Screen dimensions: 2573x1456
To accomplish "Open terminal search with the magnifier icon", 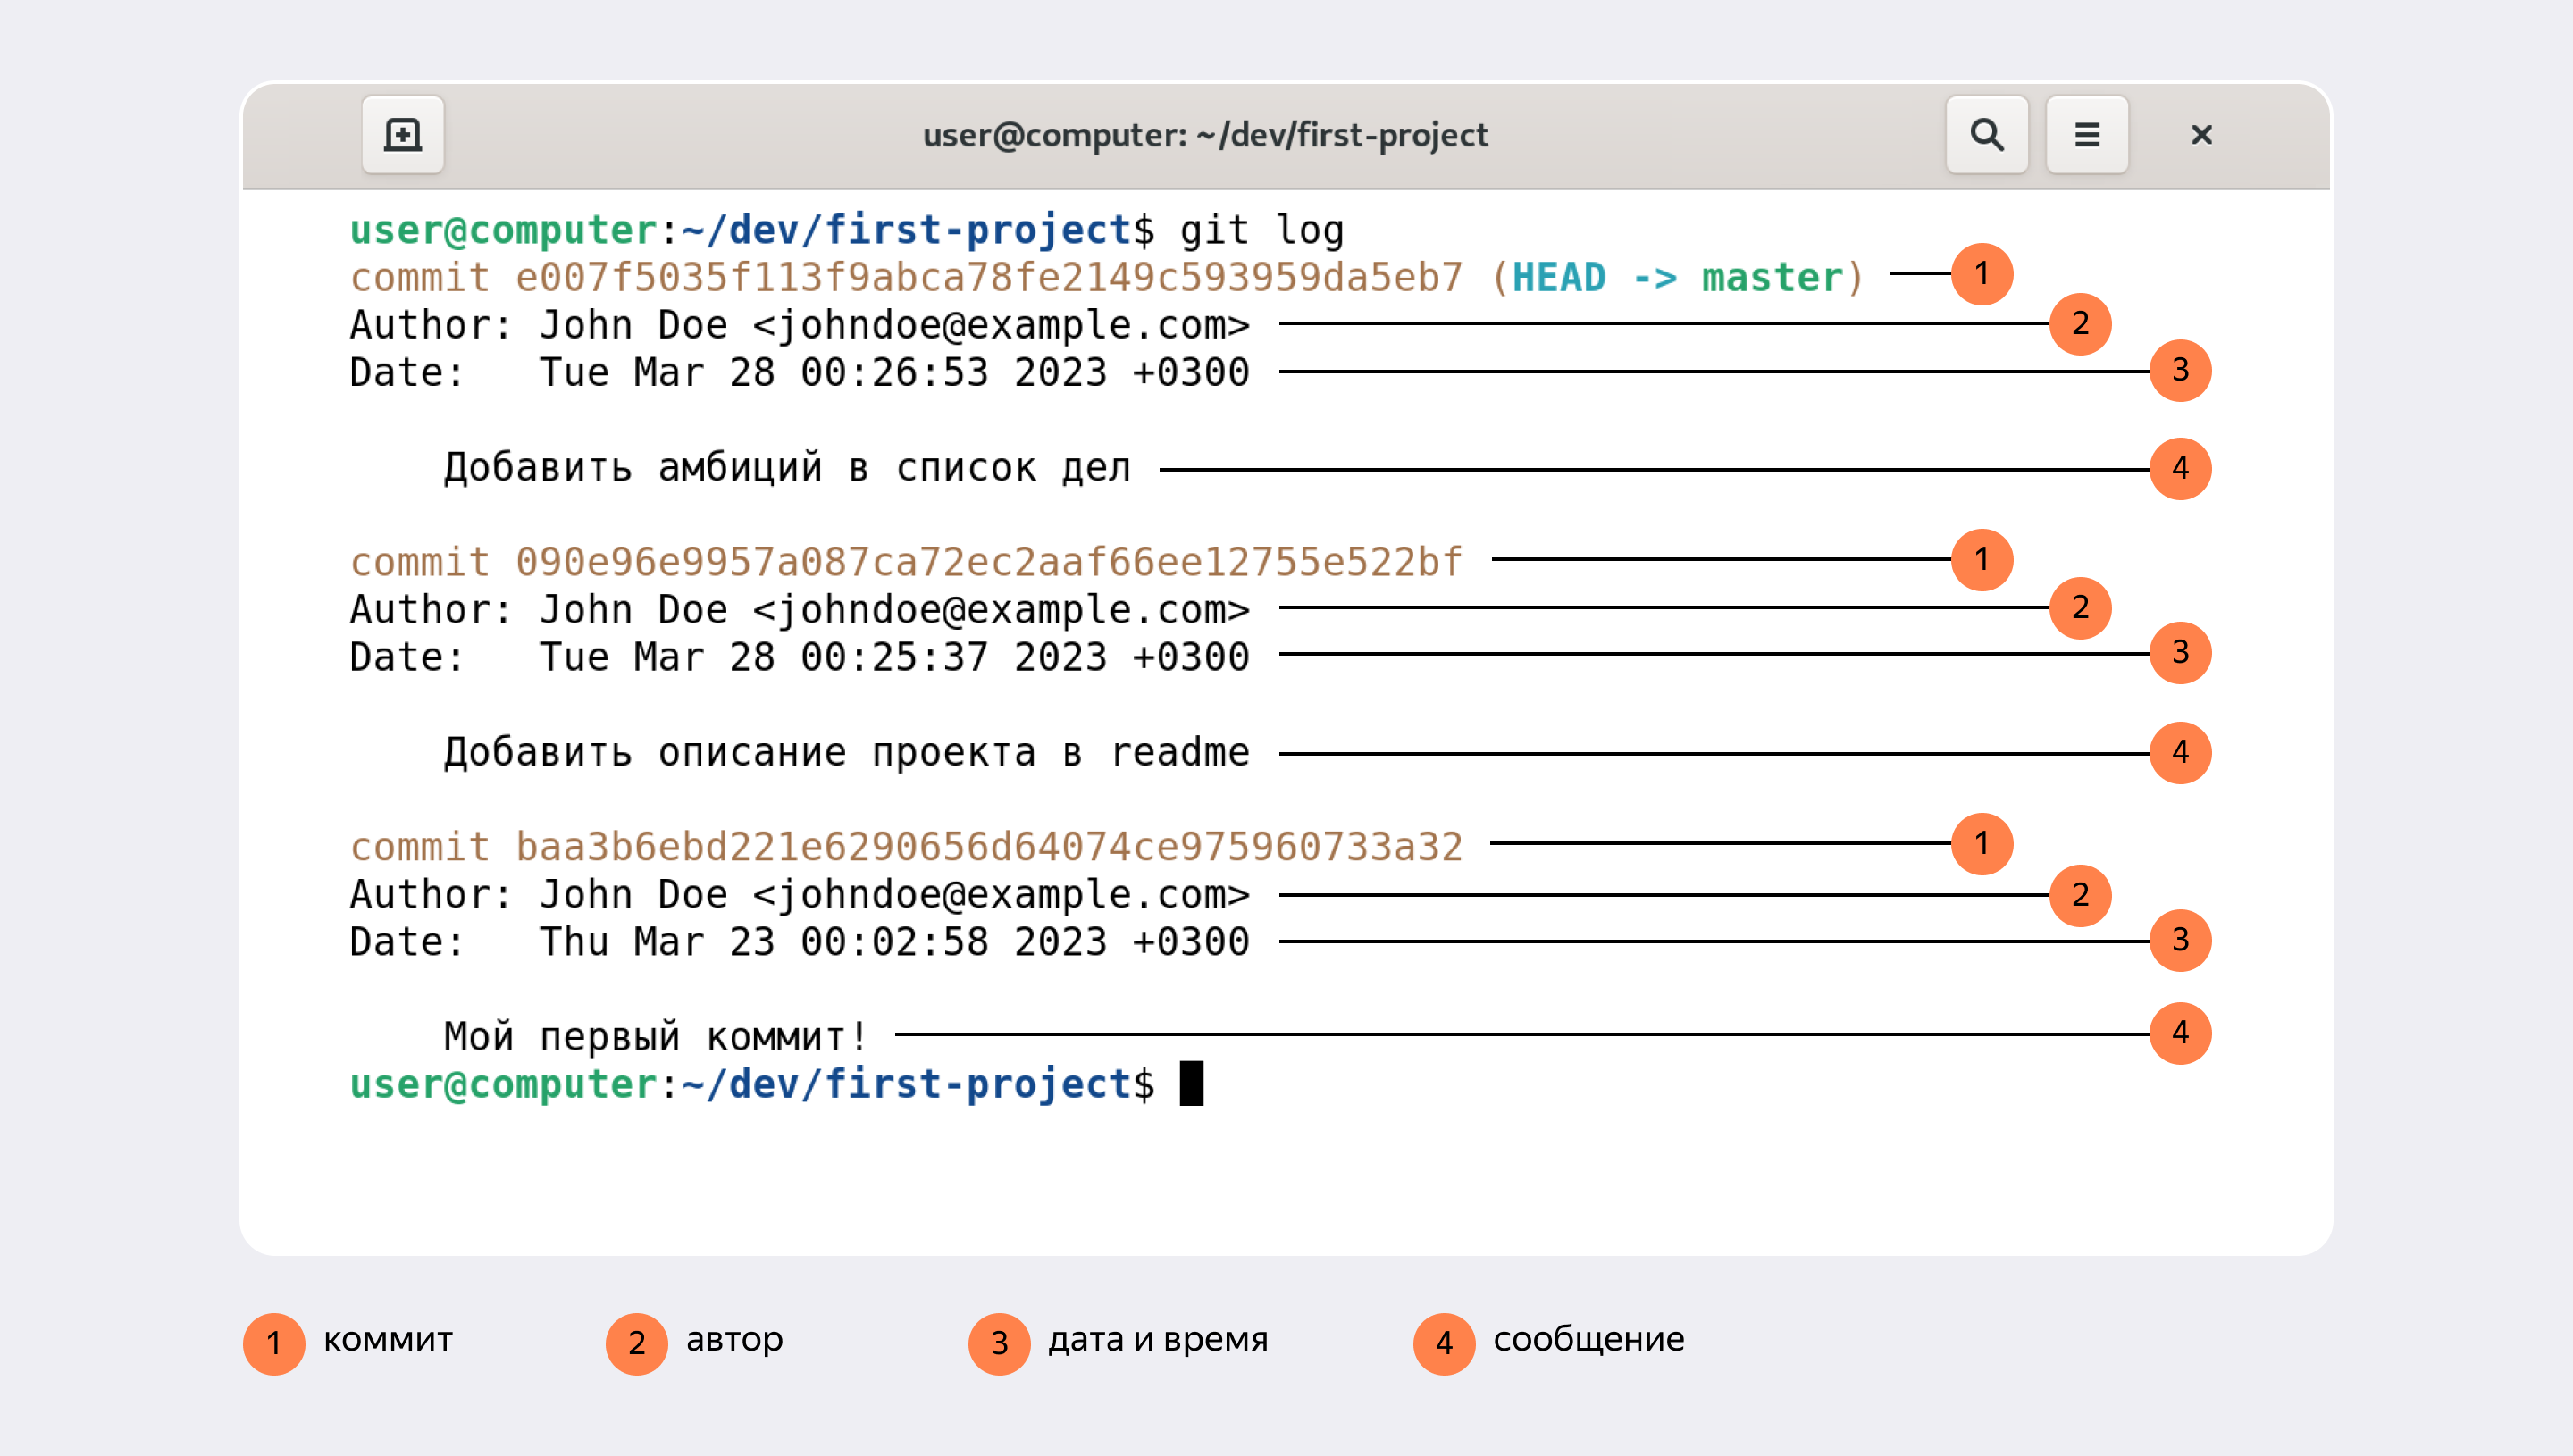I will tap(1986, 135).
